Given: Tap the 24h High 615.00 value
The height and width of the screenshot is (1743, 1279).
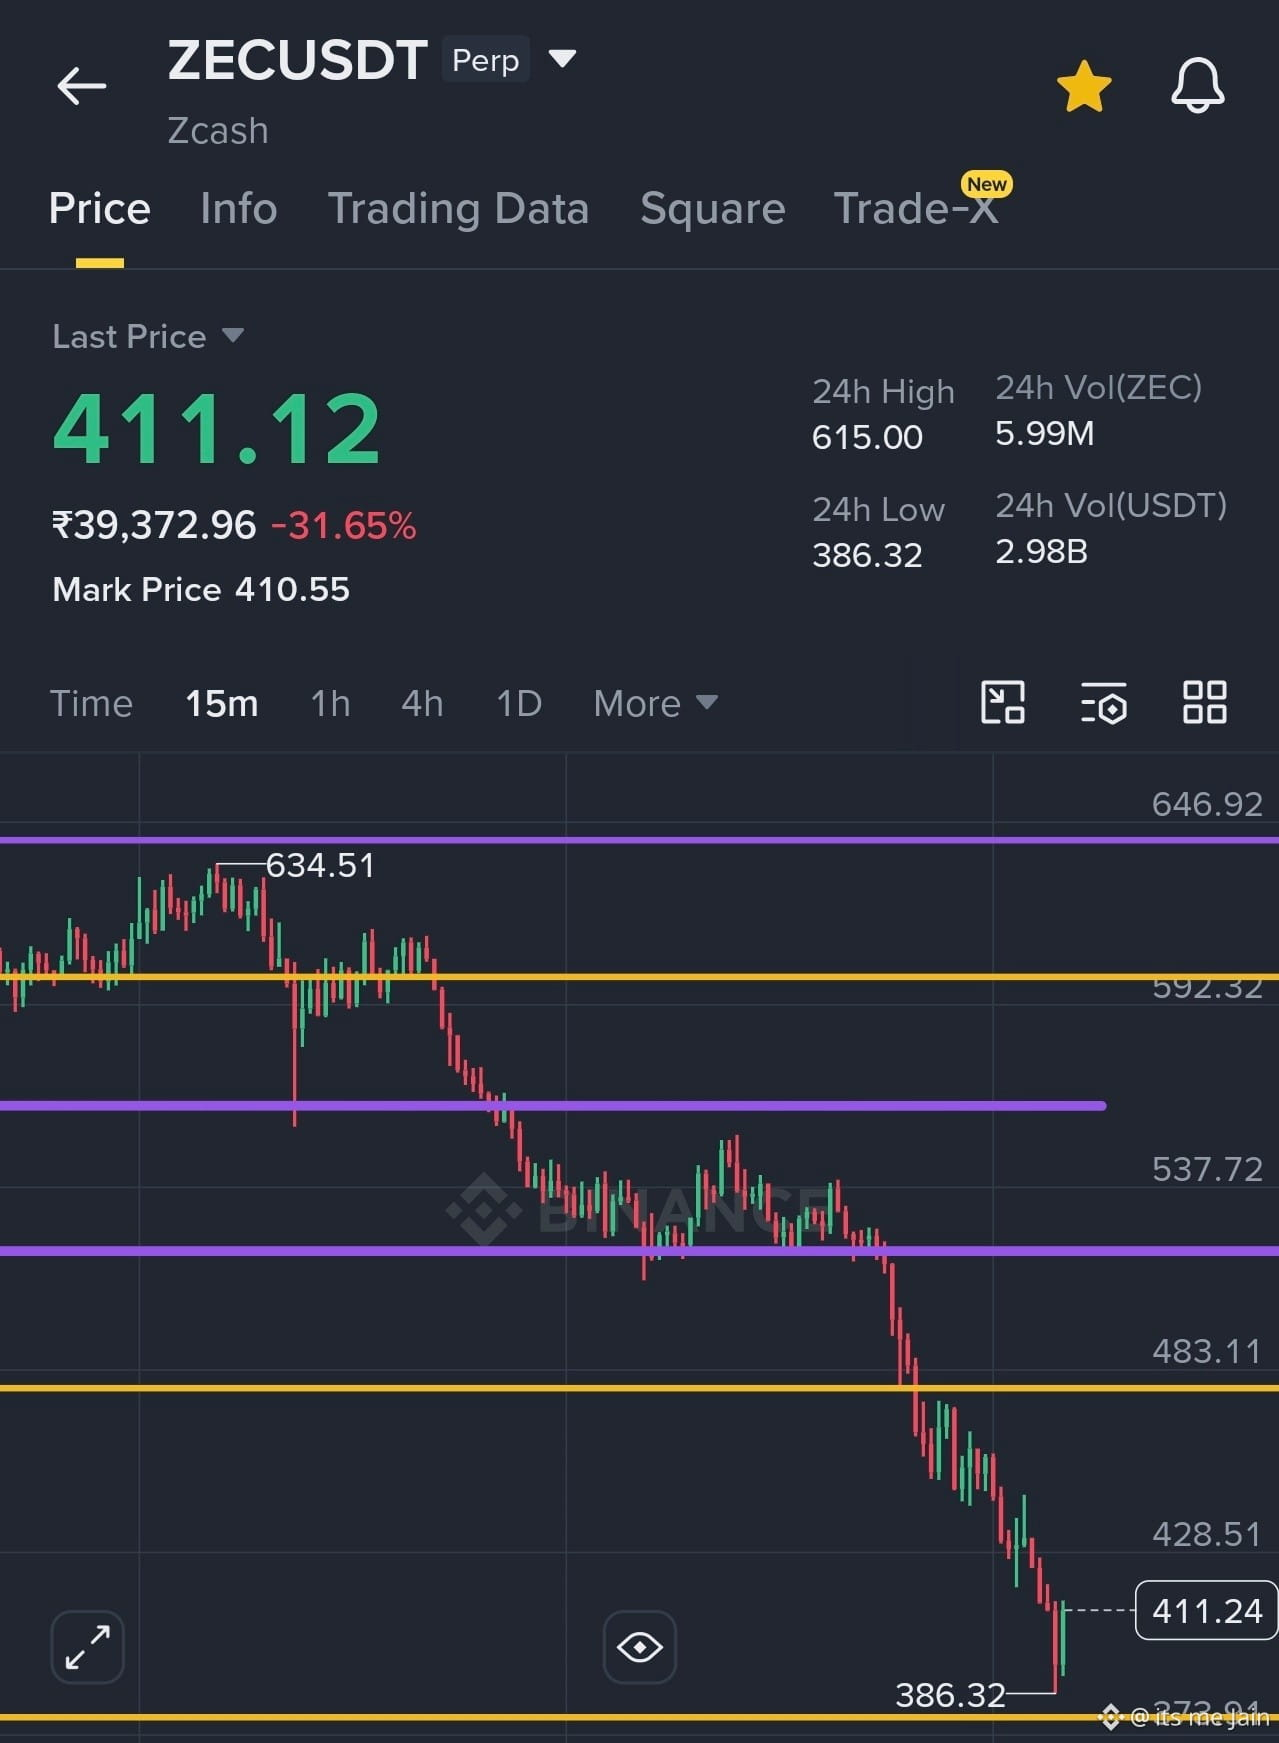Looking at the screenshot, I should (867, 437).
